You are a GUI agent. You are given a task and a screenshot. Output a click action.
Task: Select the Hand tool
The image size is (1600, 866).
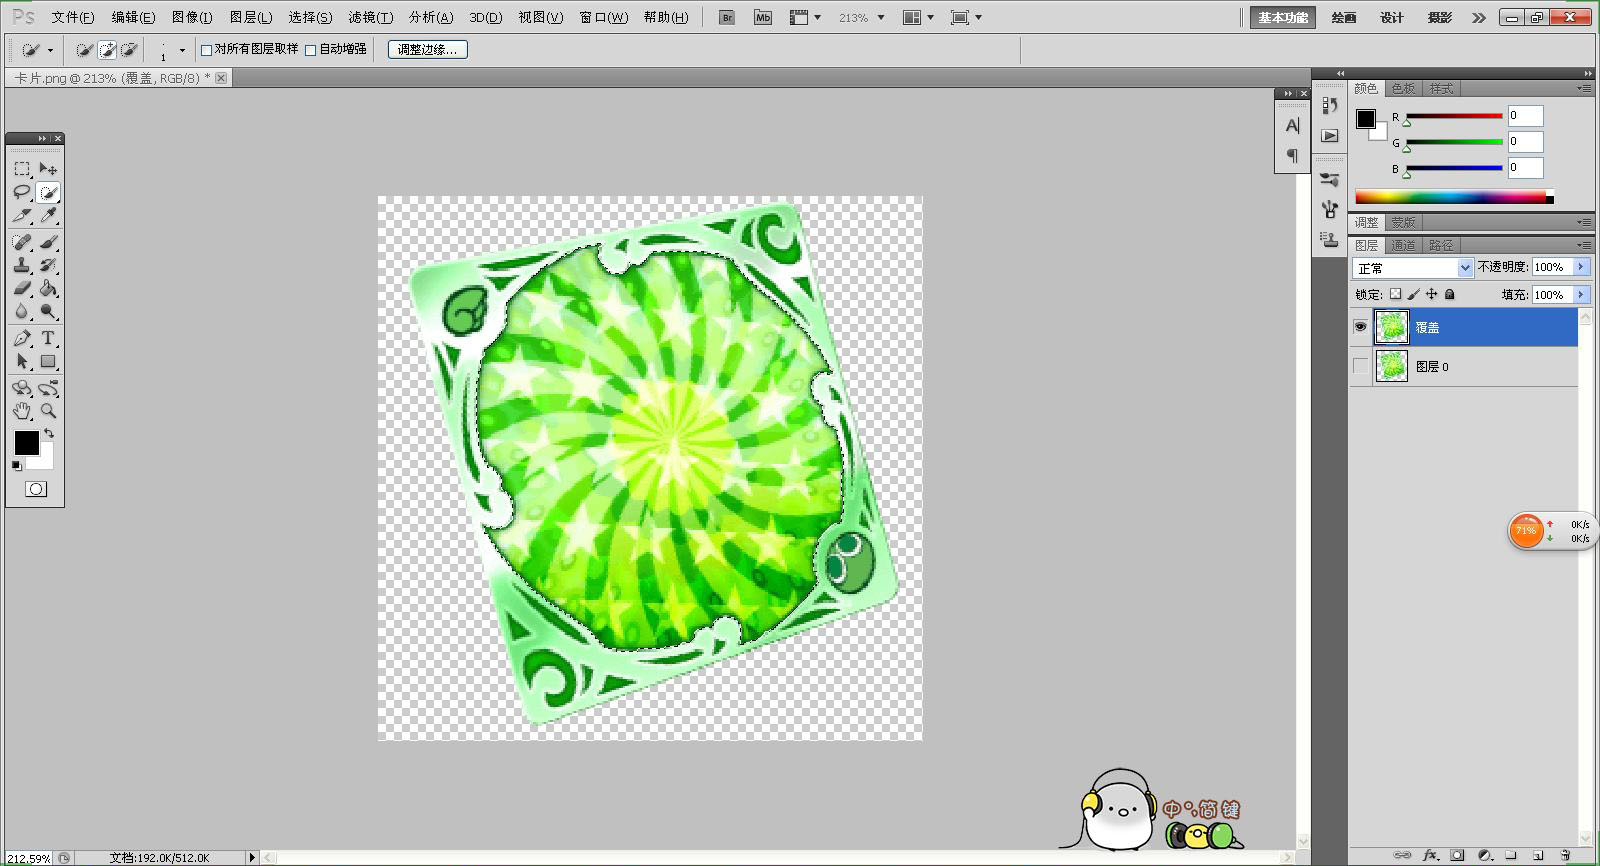[22, 411]
